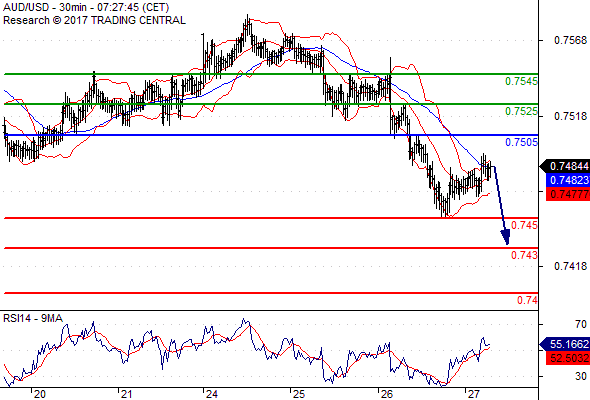This screenshot has width=590, height=400.
Task: Click the 0.74 red support label
Action: tap(527, 300)
